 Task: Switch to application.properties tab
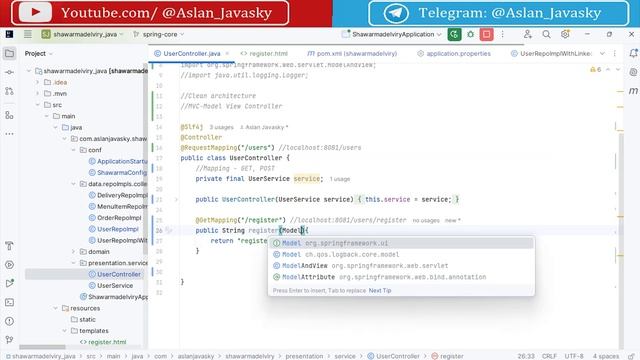[x=453, y=53]
